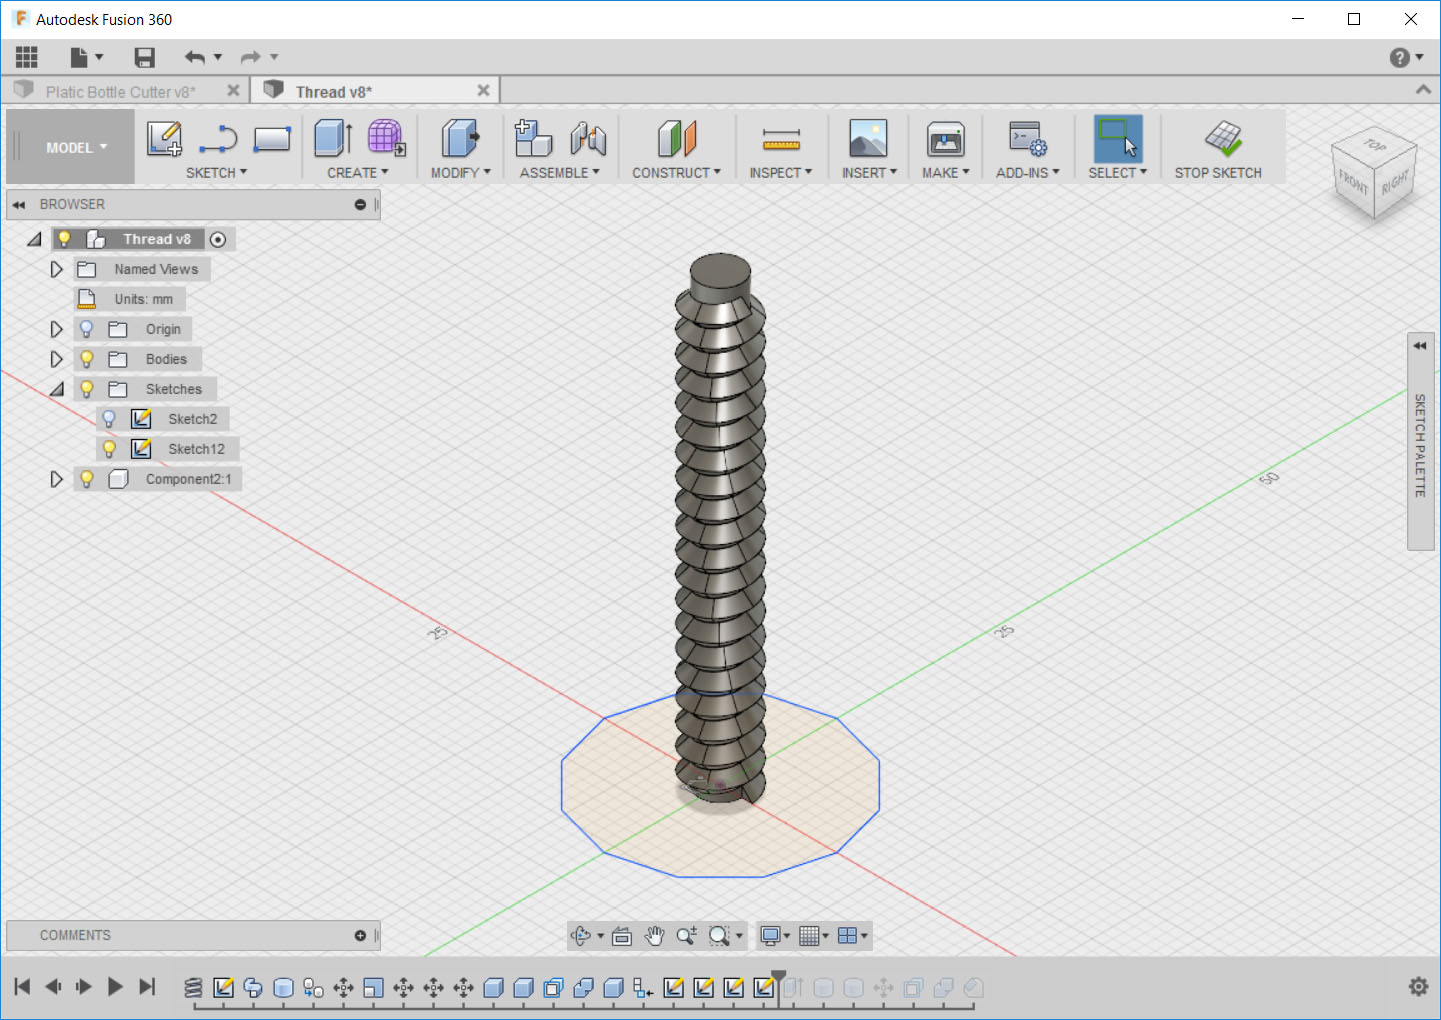This screenshot has height=1020, width=1441.
Task: Select the Pan hand tool
Action: 654,936
